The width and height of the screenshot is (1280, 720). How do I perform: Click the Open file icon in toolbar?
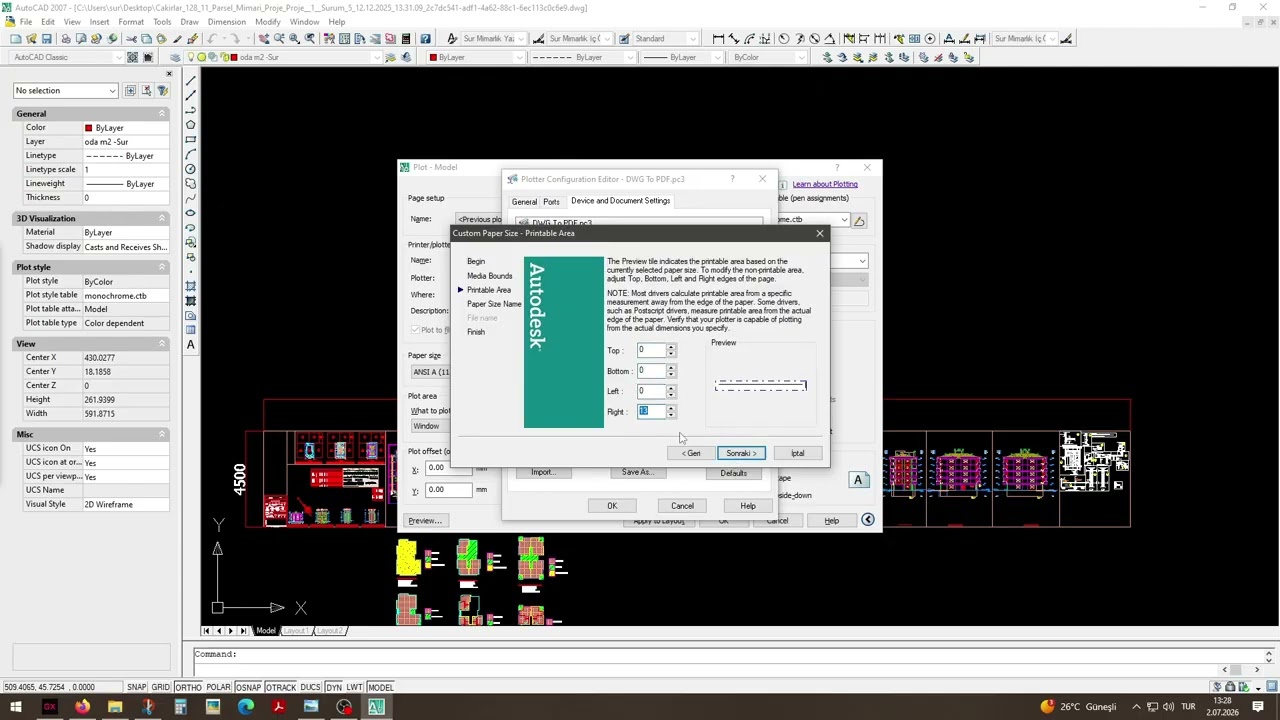coord(31,39)
